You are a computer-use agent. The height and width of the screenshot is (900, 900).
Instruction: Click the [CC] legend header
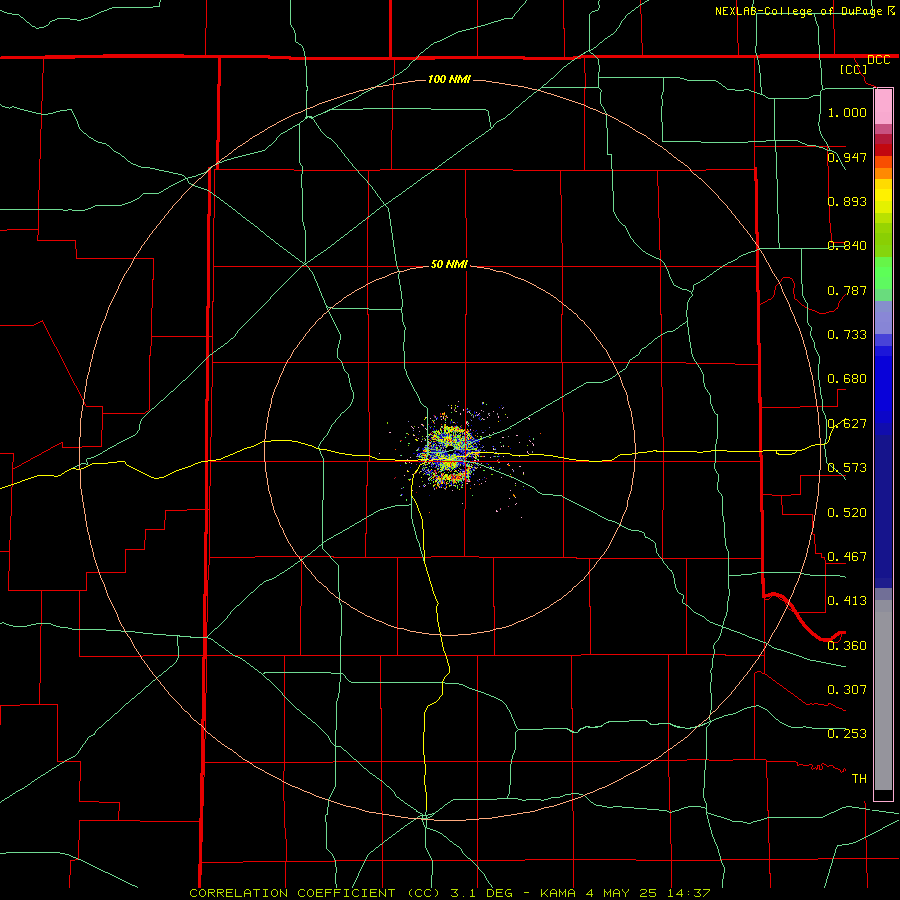853,69
